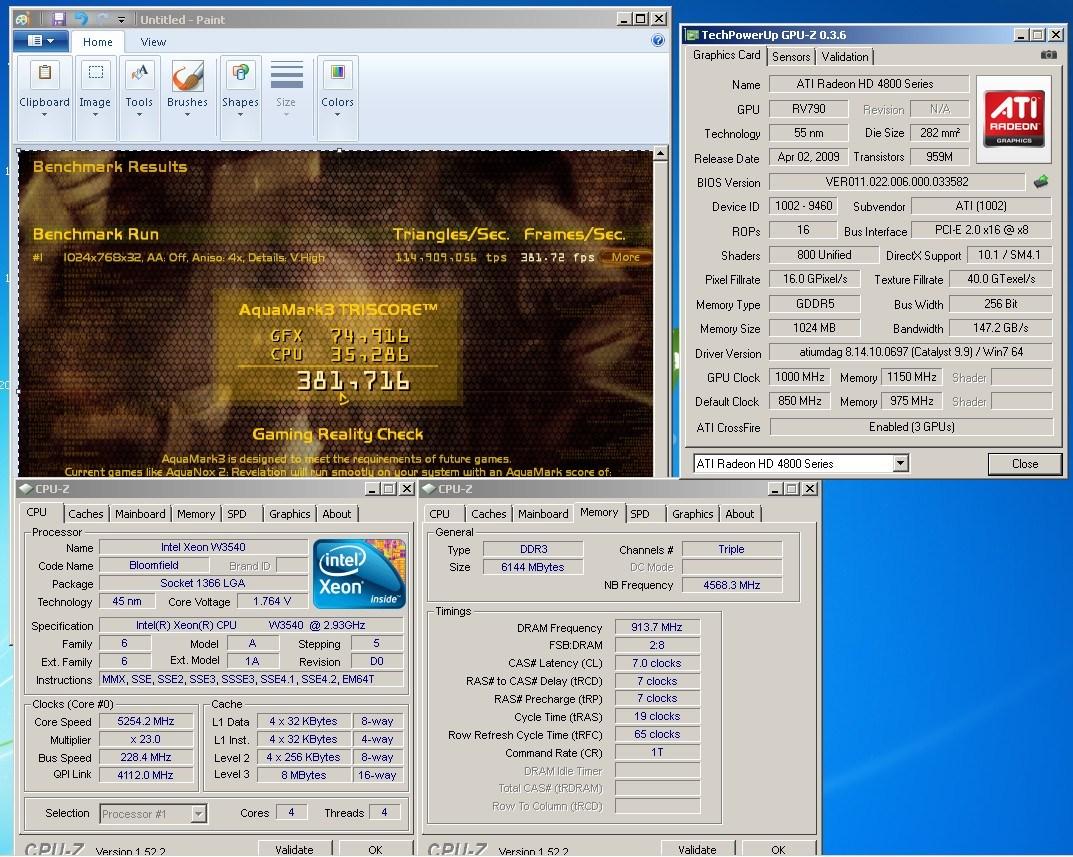Open Graphics tab in right CPU-Z window
The image size is (1073, 857).
693,513
